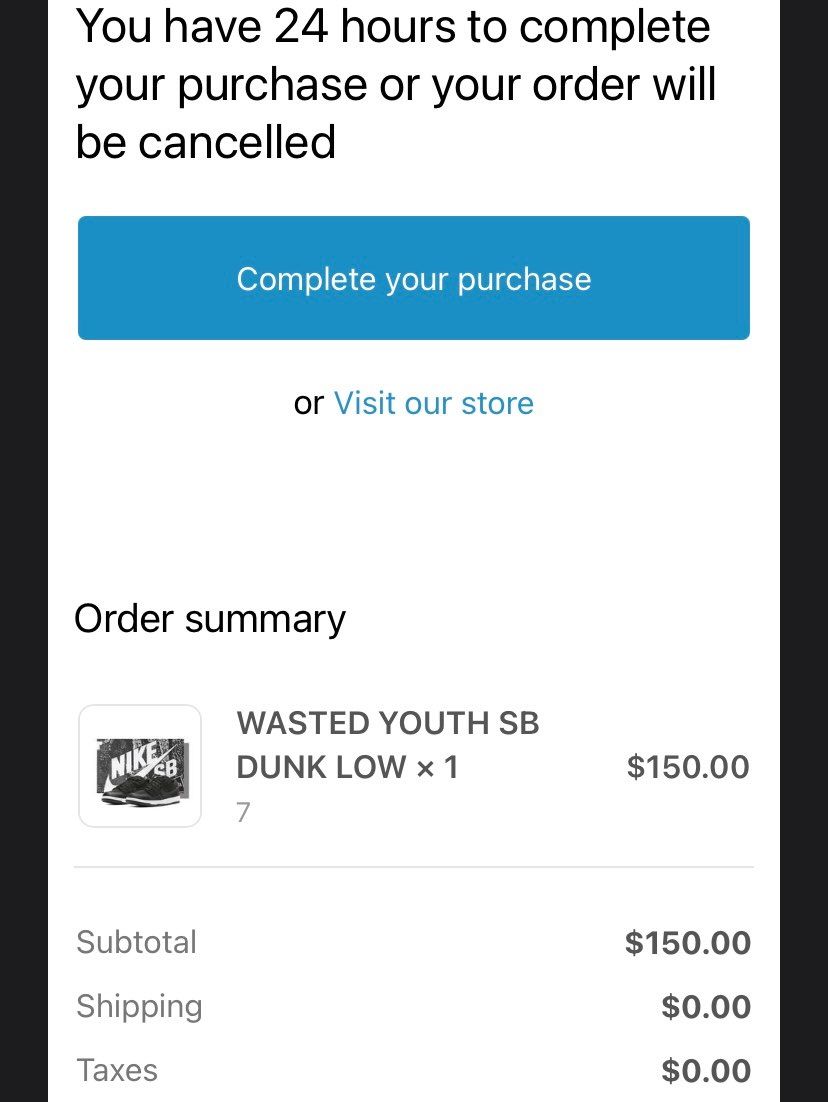Tap the Nike SB Dunk product thumbnail
828x1102 pixels.
140,766
